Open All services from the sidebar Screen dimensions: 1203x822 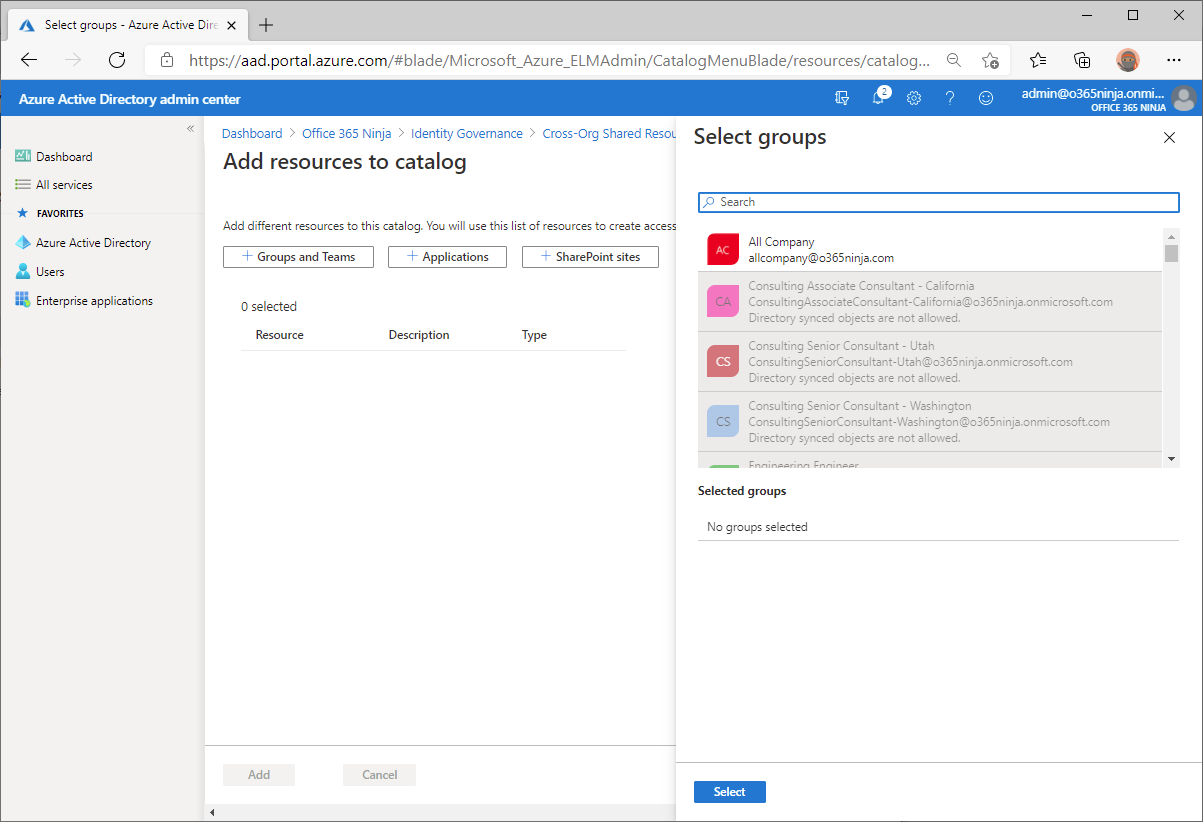64,184
